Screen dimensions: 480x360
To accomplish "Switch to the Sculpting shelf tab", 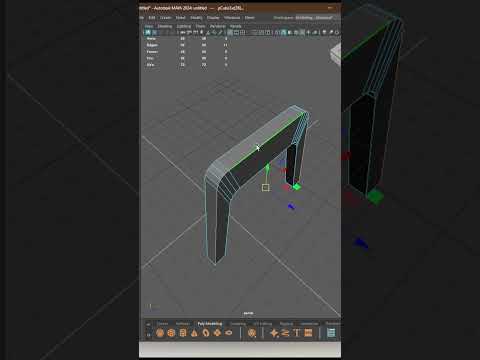I will point(238,324).
